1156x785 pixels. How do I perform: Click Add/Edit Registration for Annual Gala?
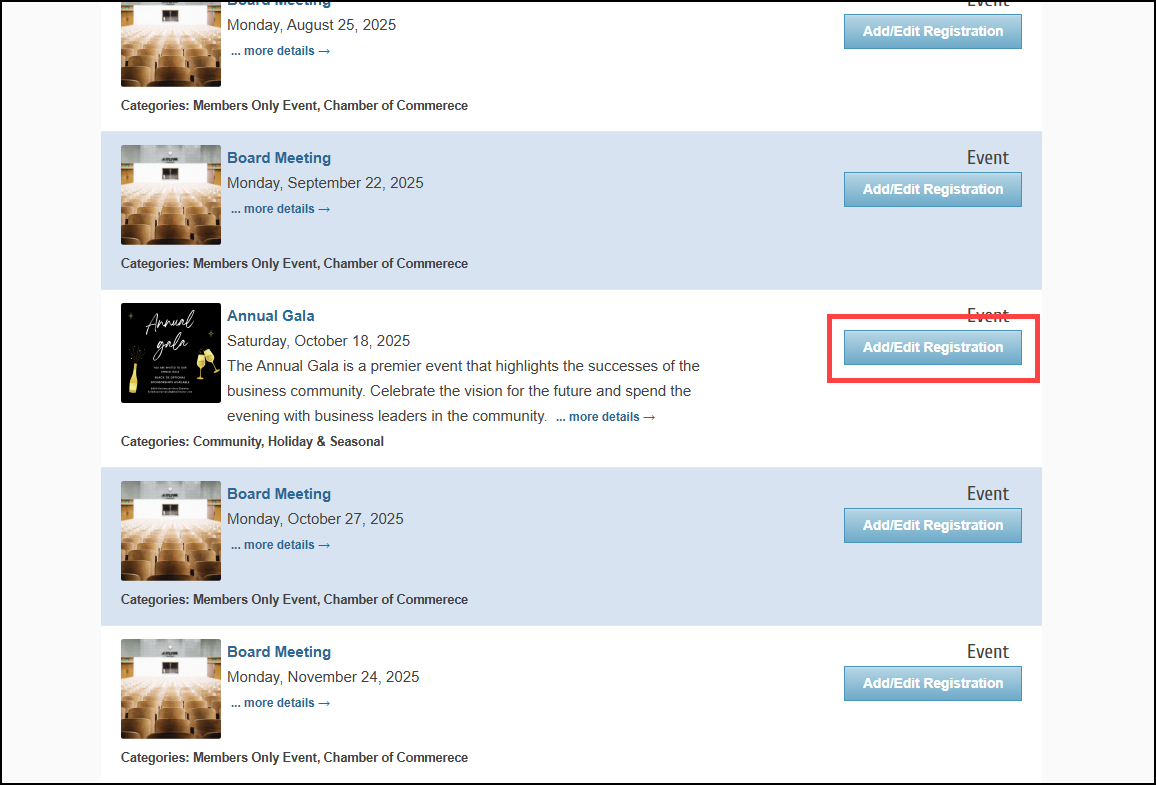click(933, 347)
